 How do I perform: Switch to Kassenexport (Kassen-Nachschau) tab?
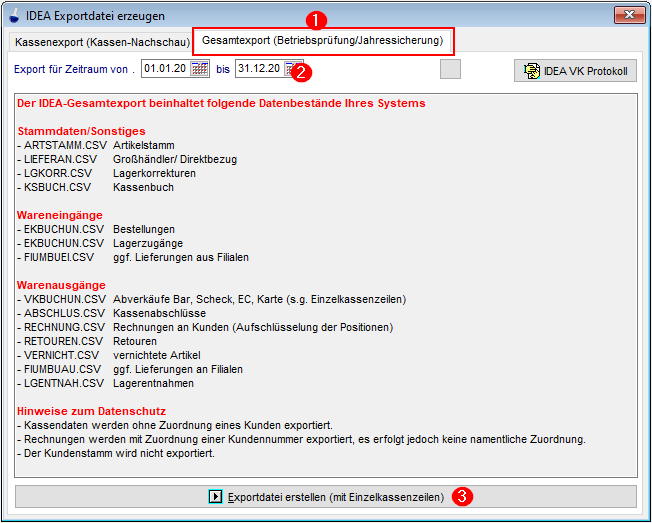coord(102,42)
